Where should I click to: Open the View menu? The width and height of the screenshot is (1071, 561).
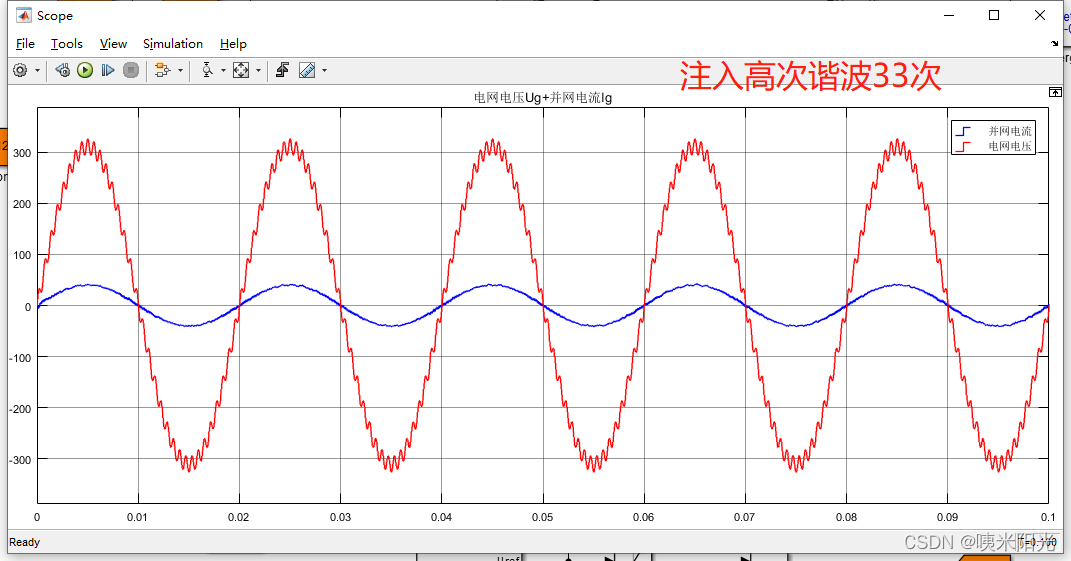point(113,44)
